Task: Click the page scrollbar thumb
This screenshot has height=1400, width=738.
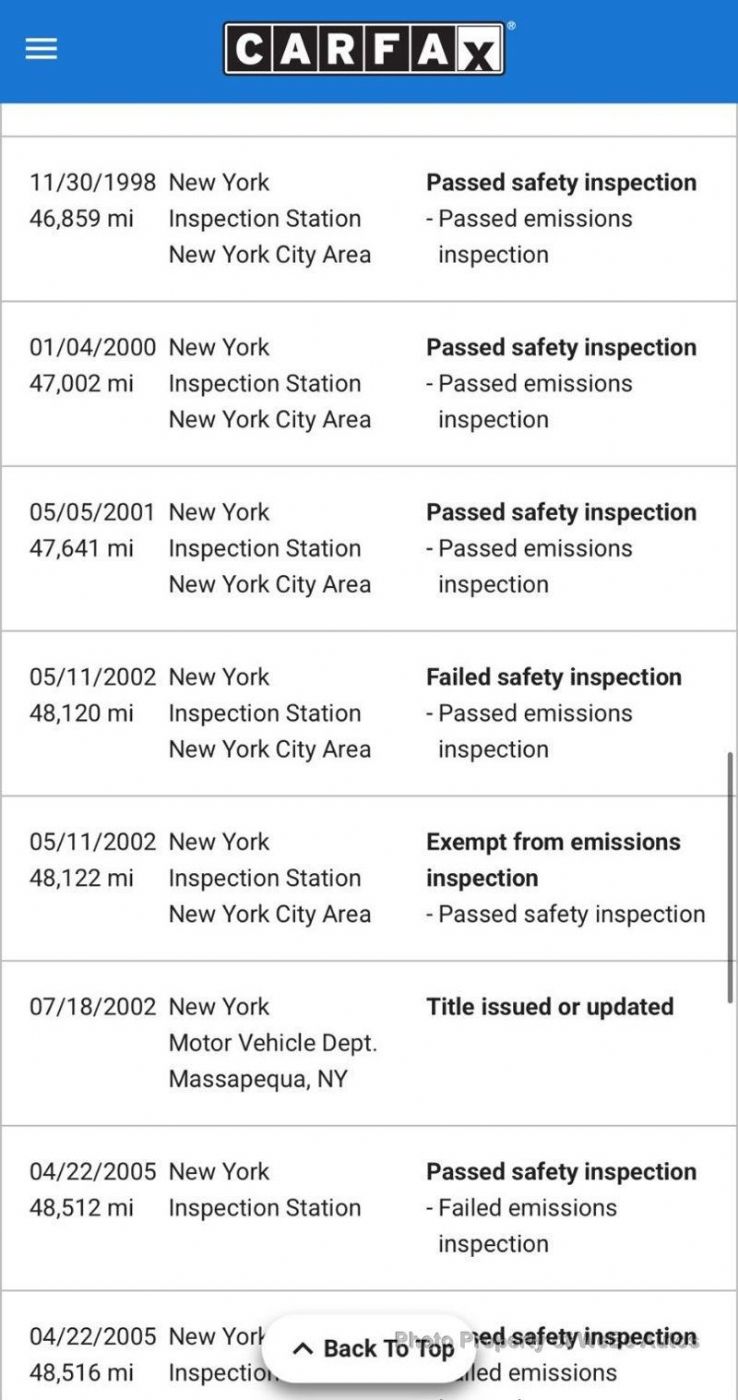Action: [x=730, y=876]
